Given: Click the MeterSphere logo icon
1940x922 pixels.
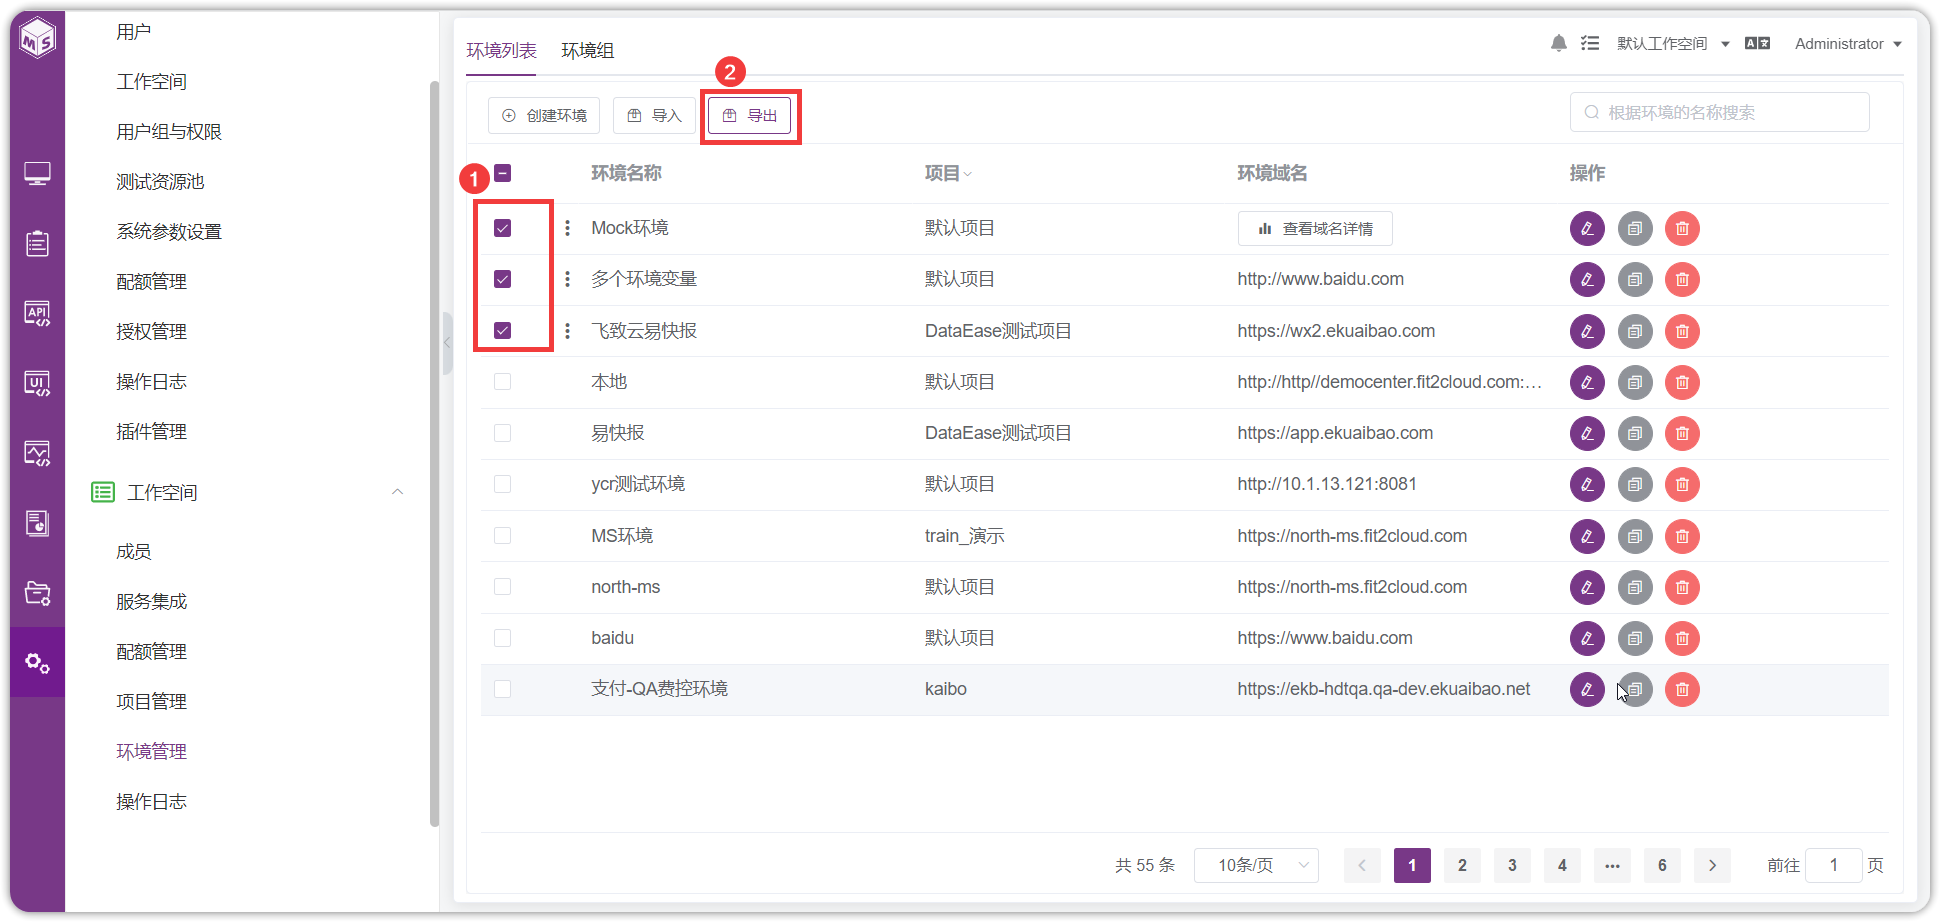Looking at the screenshot, I should coord(38,40).
